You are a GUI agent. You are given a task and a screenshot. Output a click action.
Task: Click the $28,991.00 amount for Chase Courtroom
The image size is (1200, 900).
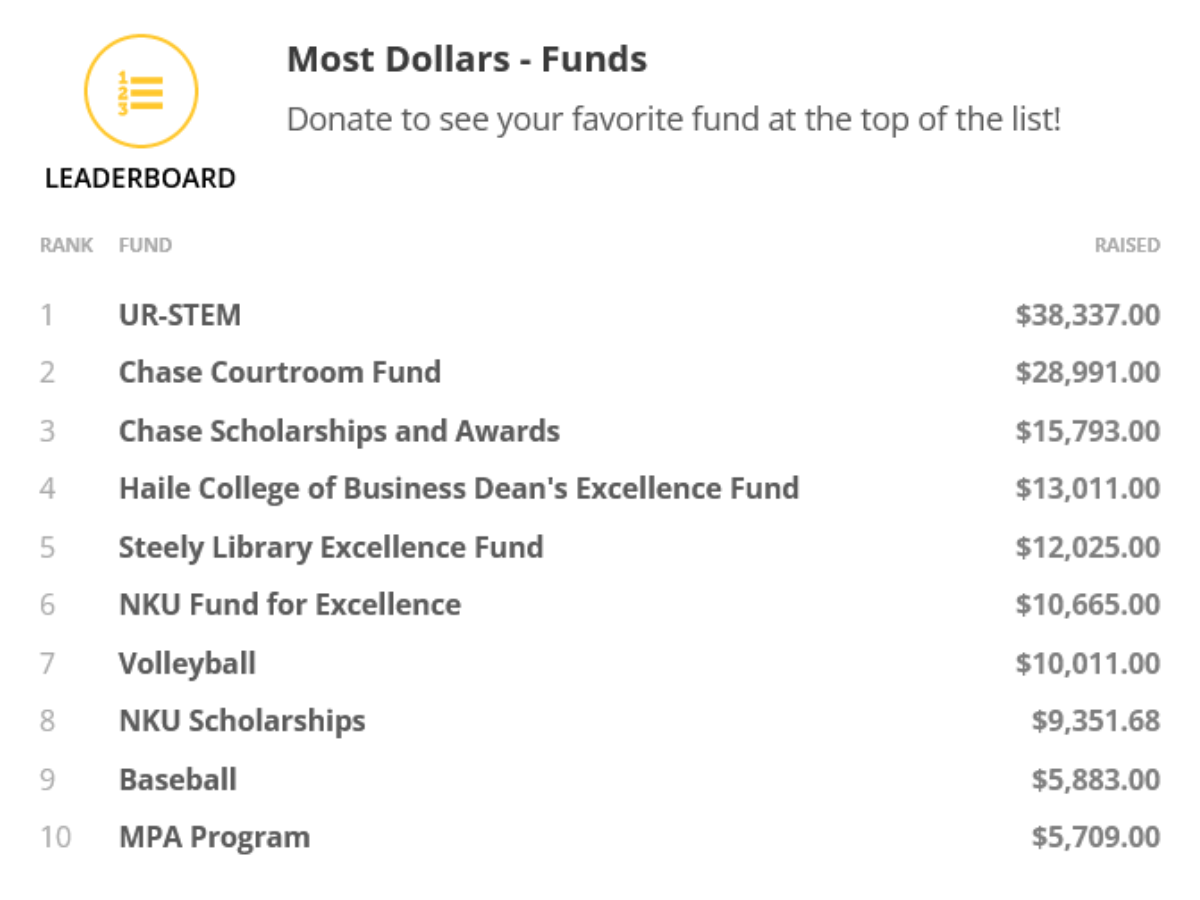(x=1088, y=373)
